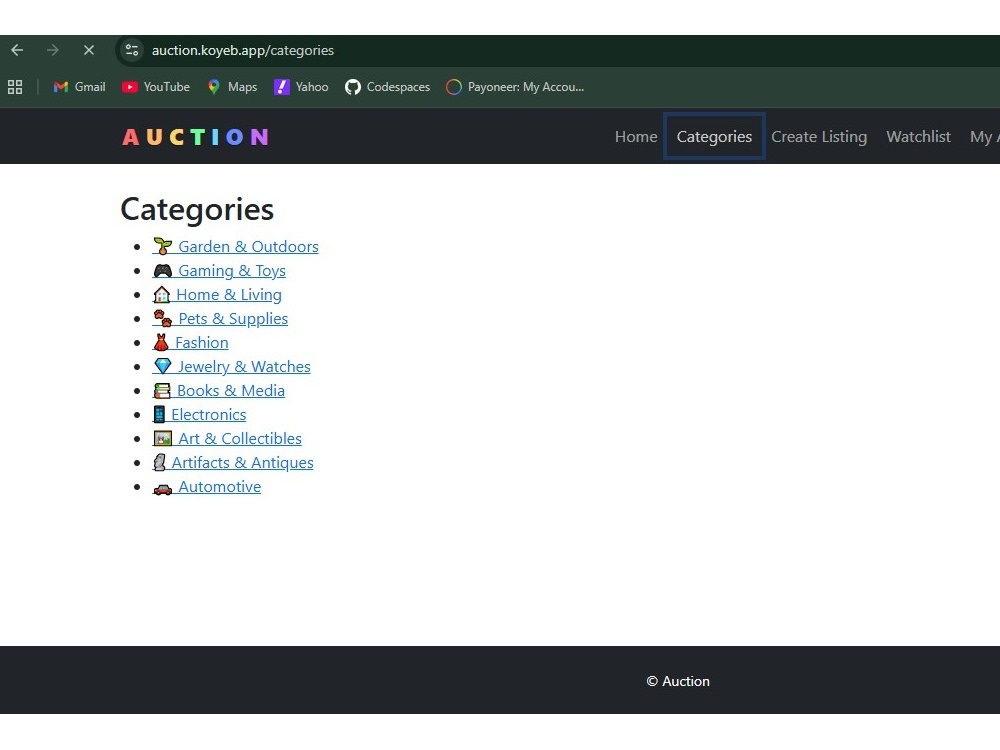Image resolution: width=1000 pixels, height=750 pixels.
Task: Click the Electronics text link
Action: (x=209, y=415)
